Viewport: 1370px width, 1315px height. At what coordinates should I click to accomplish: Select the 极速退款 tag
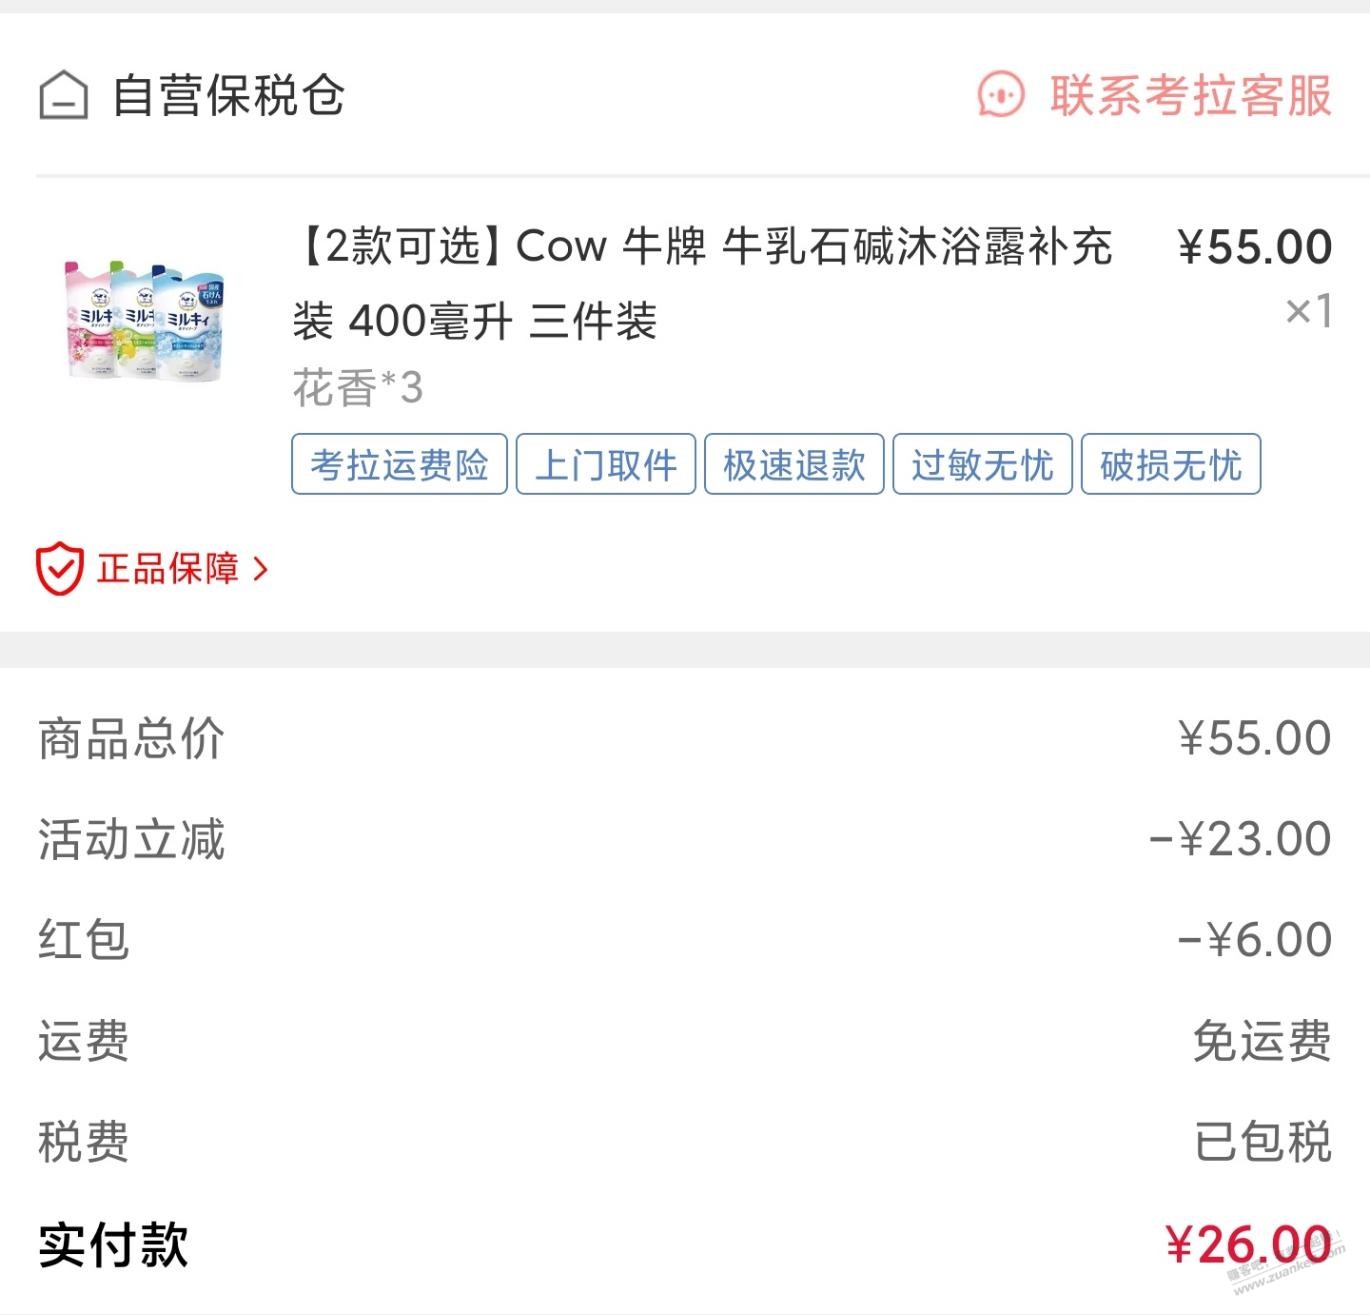pos(794,464)
